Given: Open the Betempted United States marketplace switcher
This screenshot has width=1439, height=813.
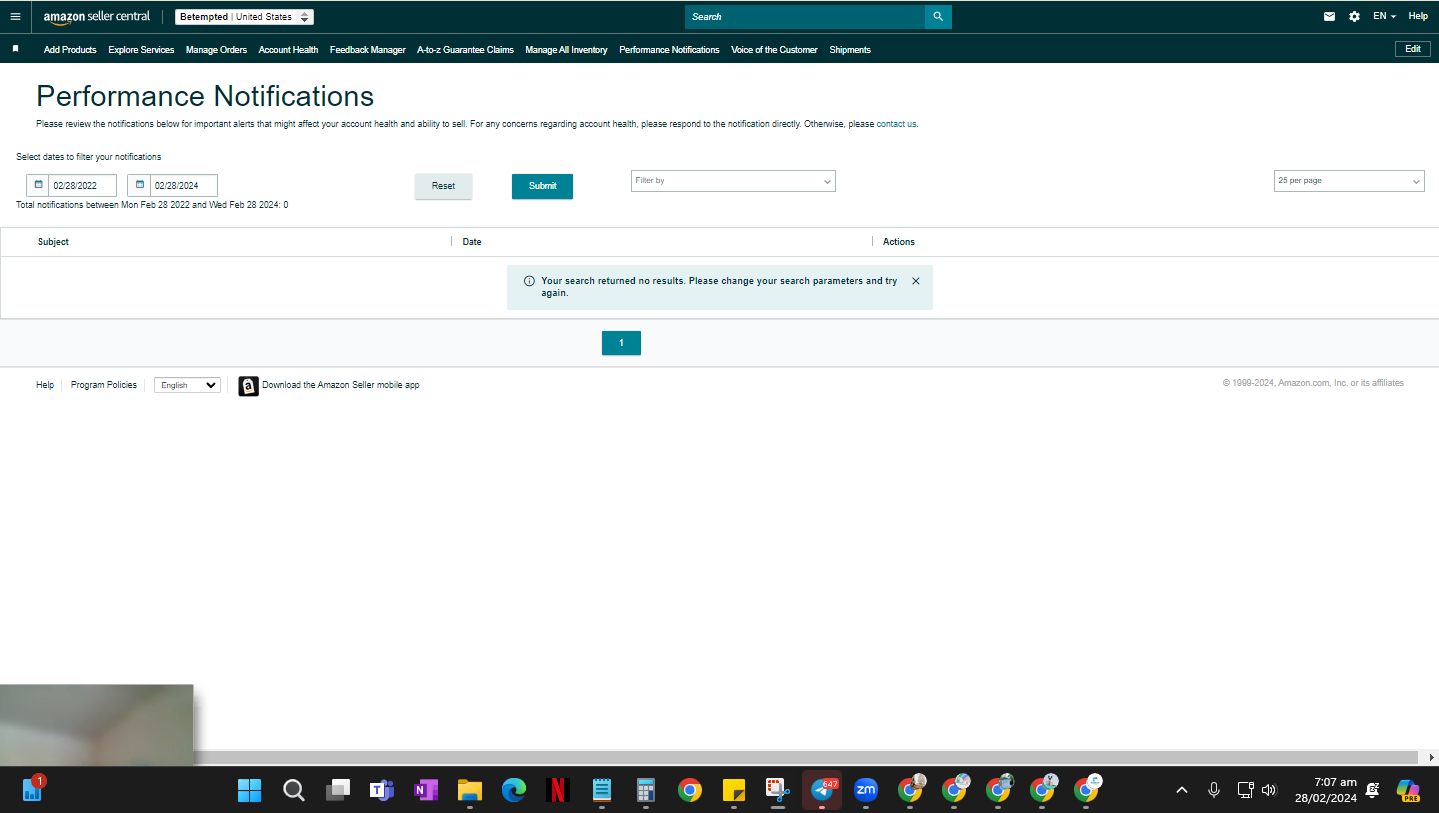Looking at the screenshot, I should coord(244,17).
